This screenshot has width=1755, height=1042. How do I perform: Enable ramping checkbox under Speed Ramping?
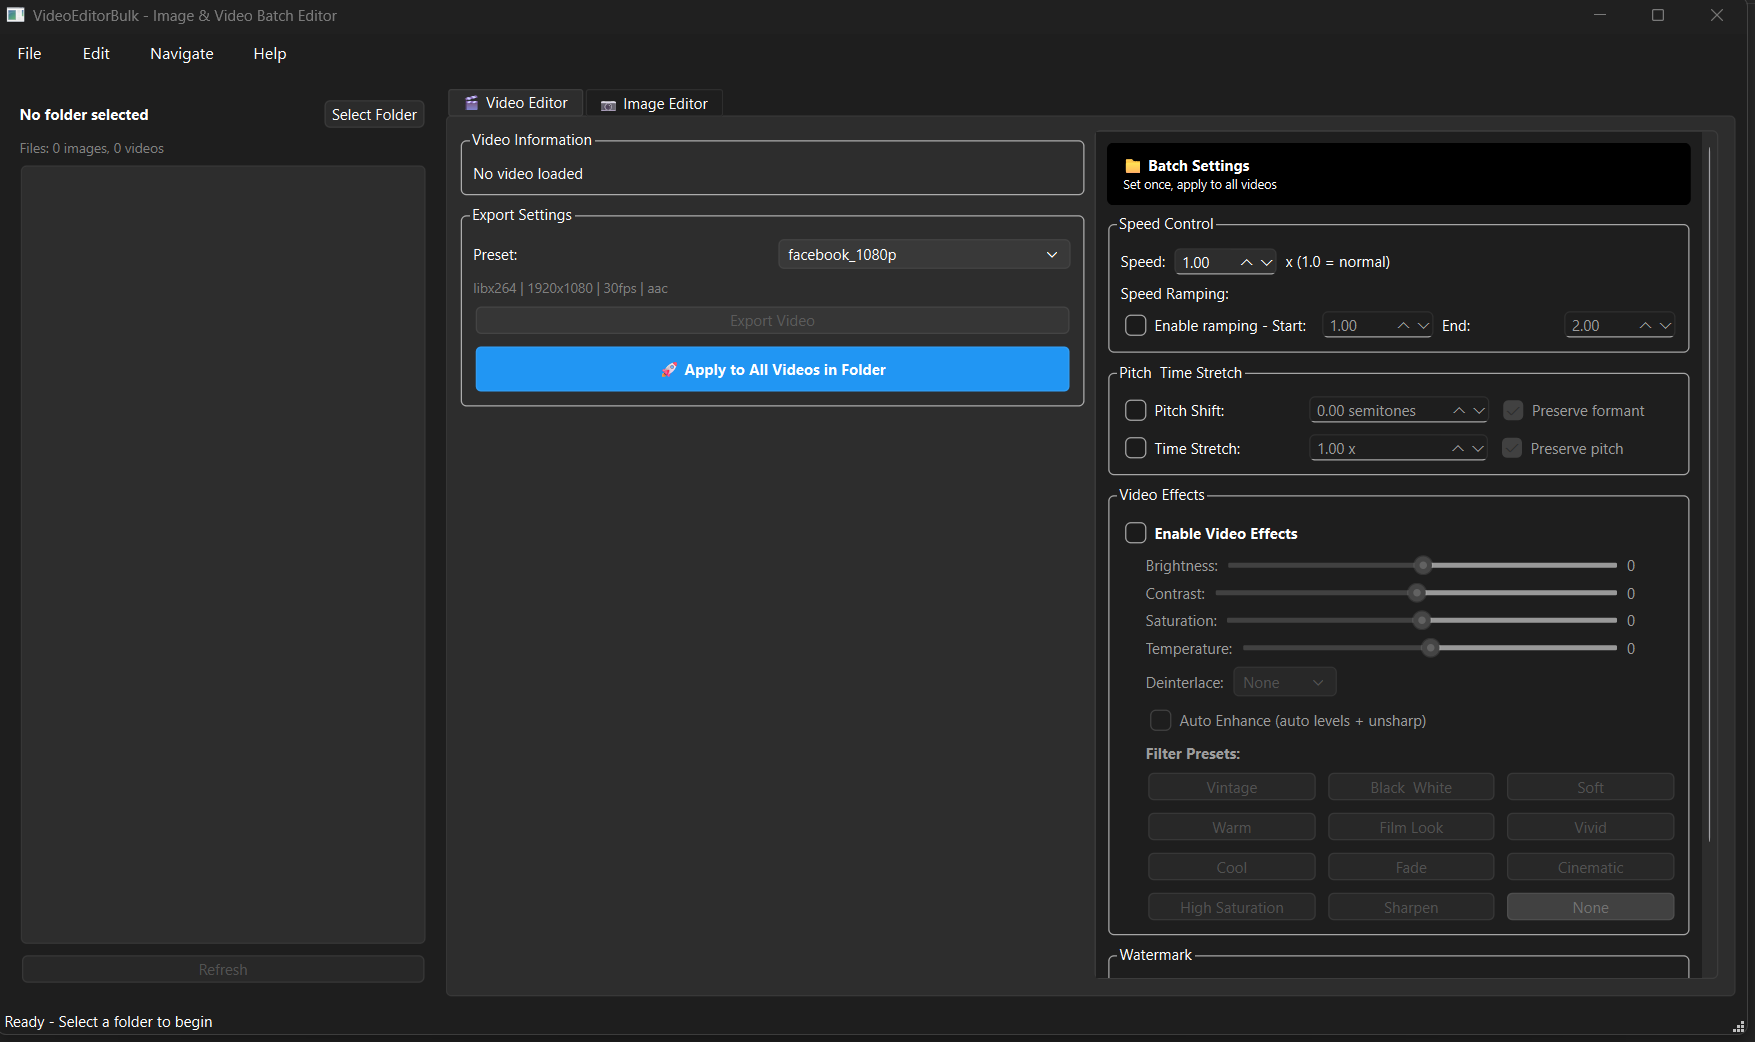(x=1136, y=326)
